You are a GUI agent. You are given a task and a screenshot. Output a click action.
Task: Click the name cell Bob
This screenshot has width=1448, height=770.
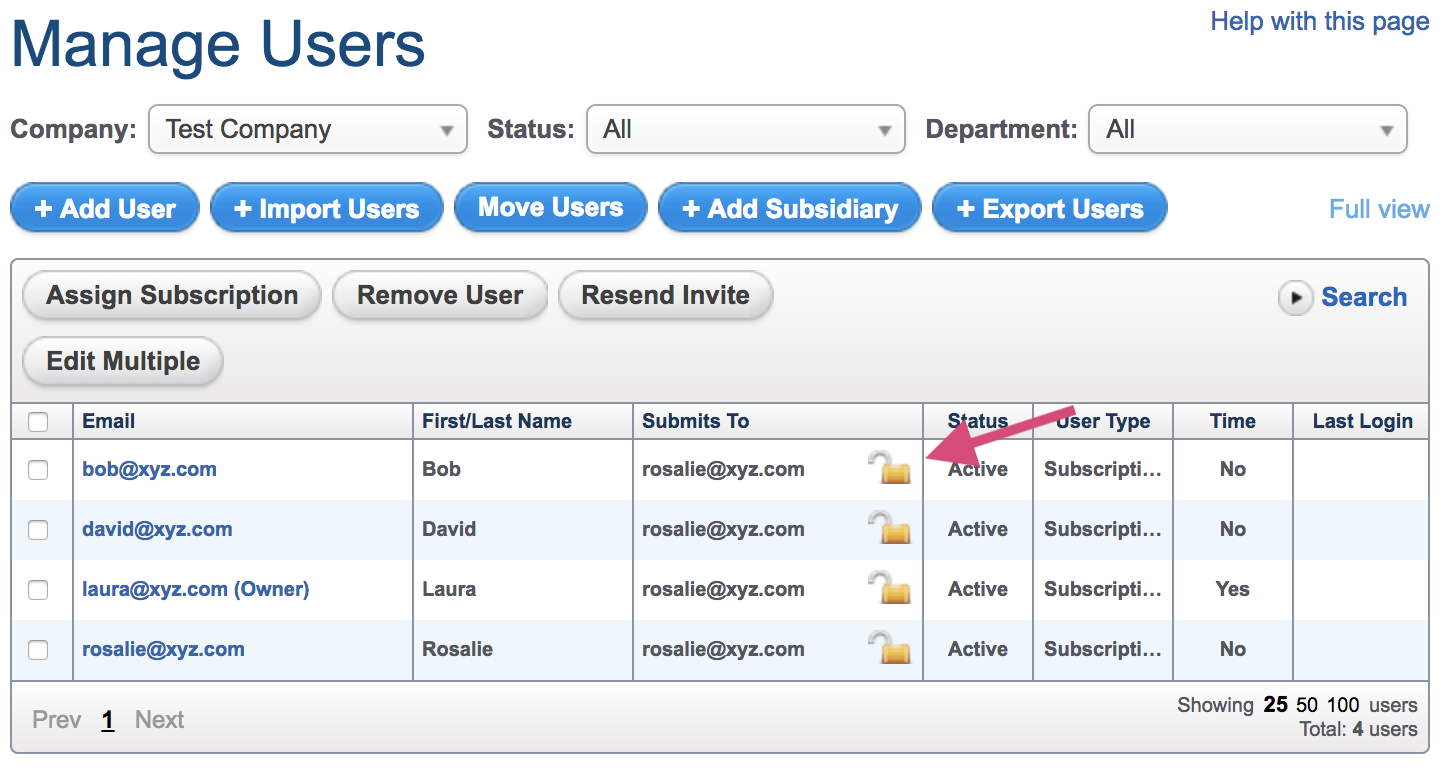[x=441, y=469]
